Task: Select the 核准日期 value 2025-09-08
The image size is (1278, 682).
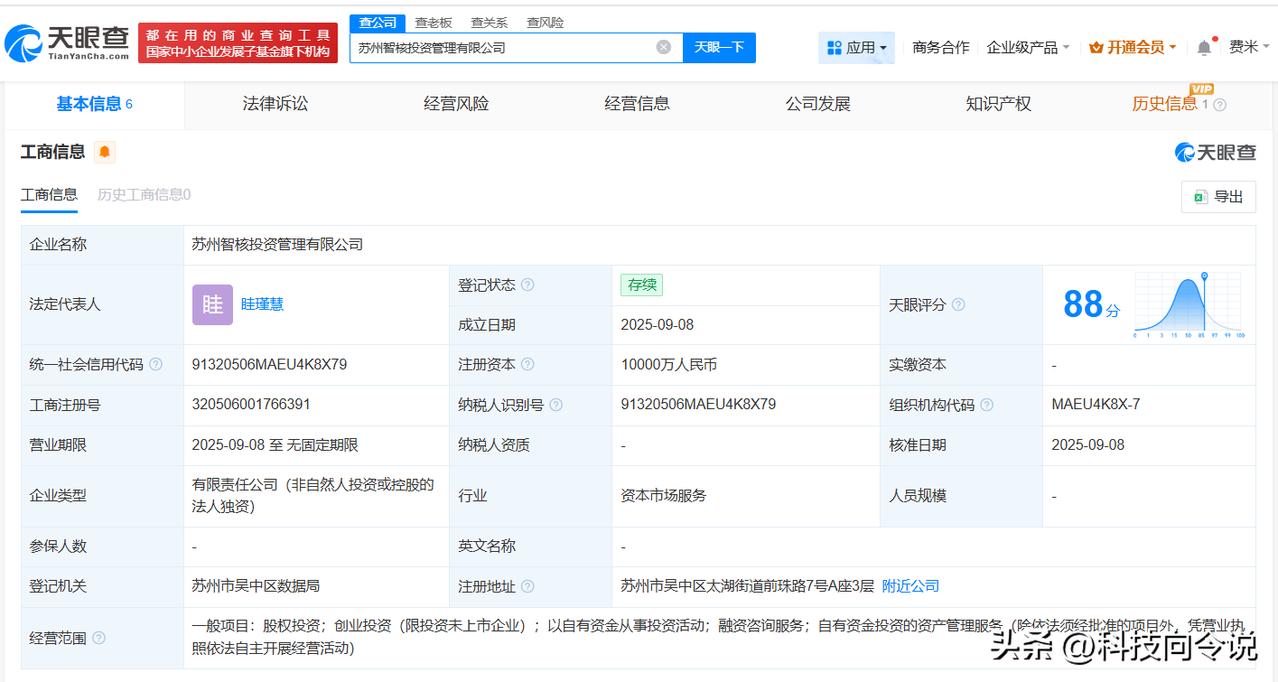Action: tap(1088, 445)
